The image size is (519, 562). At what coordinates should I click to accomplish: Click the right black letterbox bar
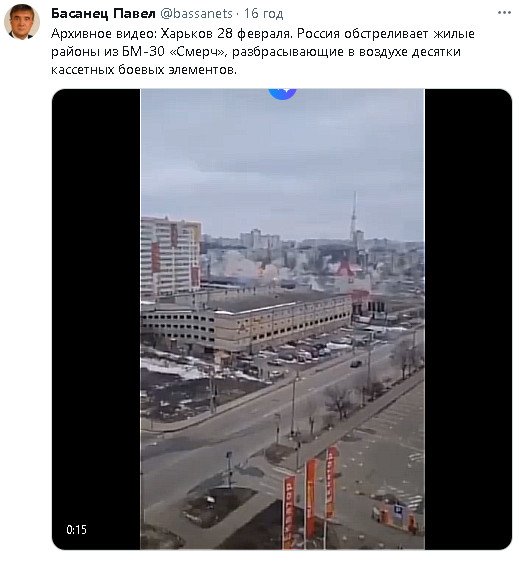point(468,319)
